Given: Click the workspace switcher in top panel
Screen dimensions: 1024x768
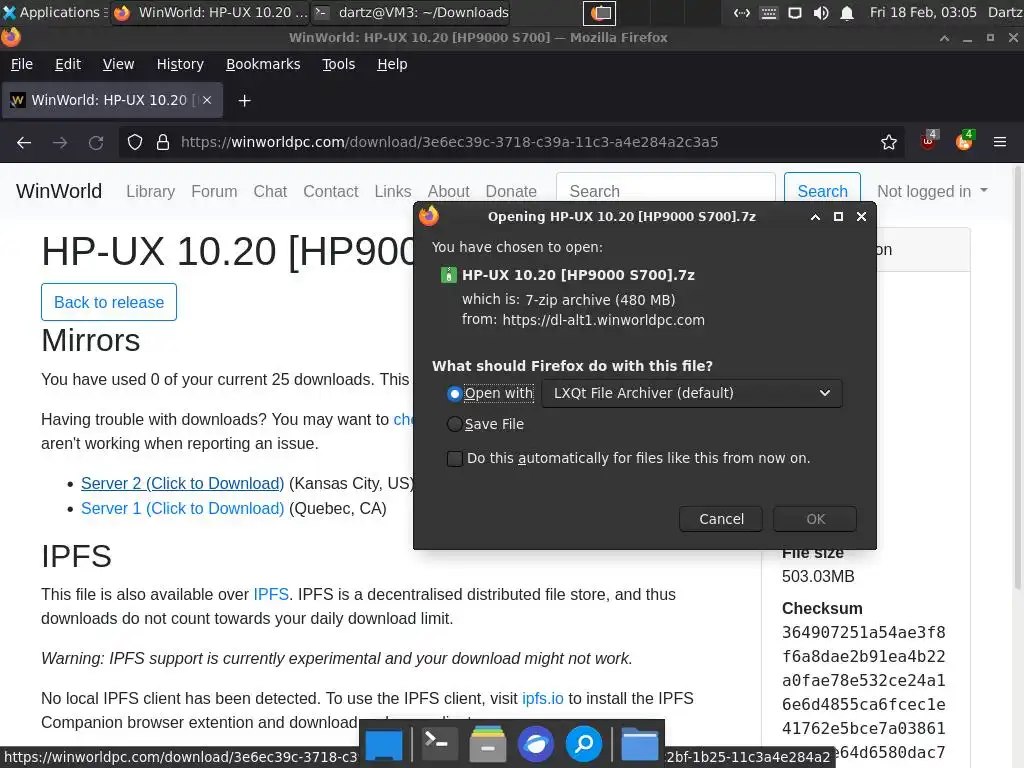Looking at the screenshot, I should [x=601, y=12].
